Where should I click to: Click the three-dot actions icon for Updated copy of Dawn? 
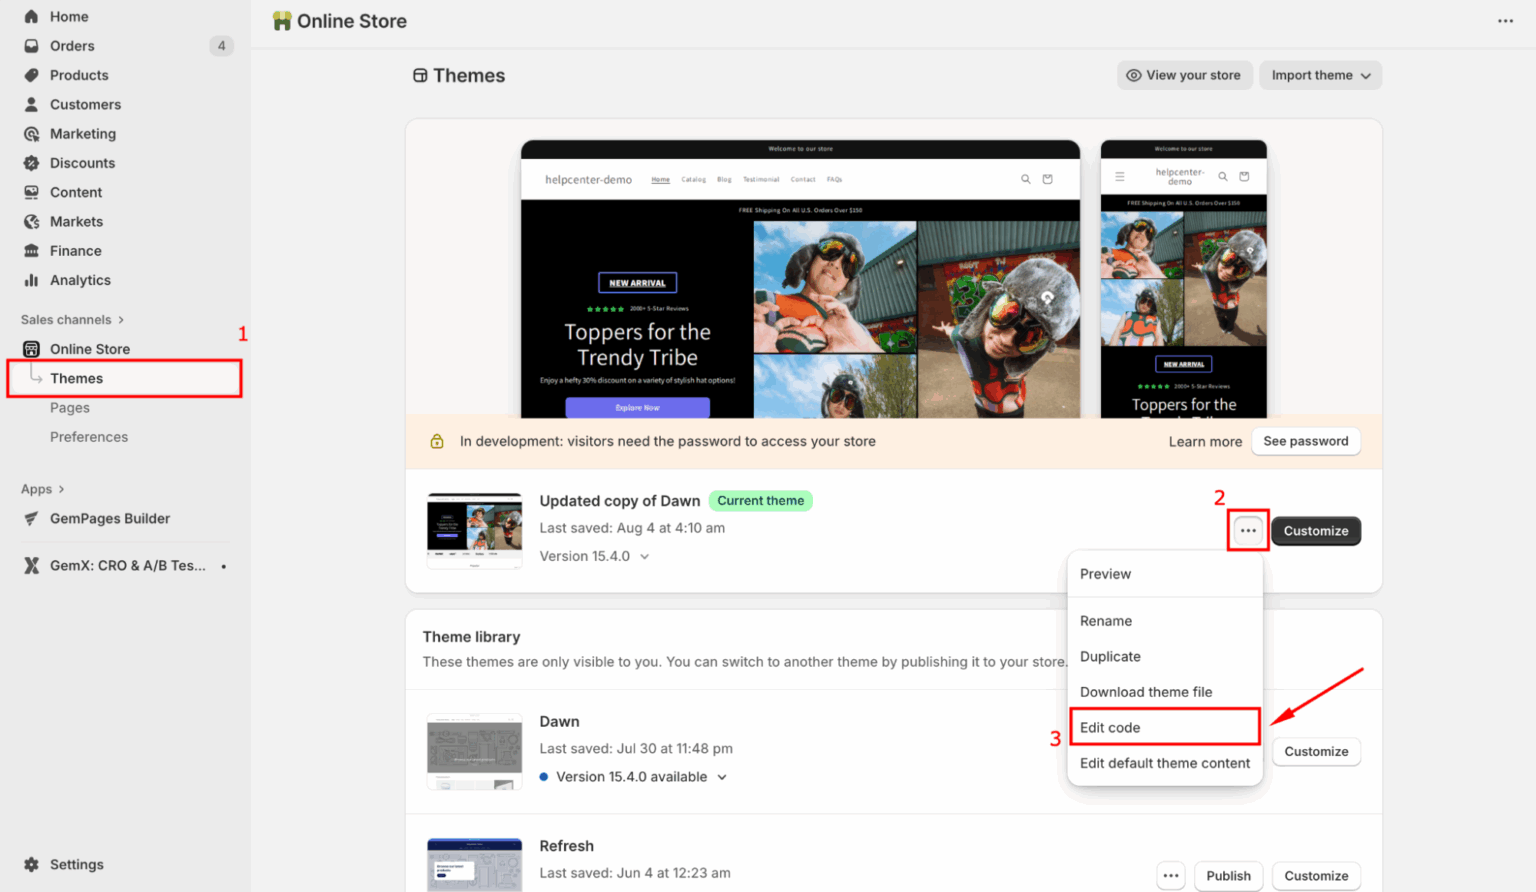(x=1247, y=531)
